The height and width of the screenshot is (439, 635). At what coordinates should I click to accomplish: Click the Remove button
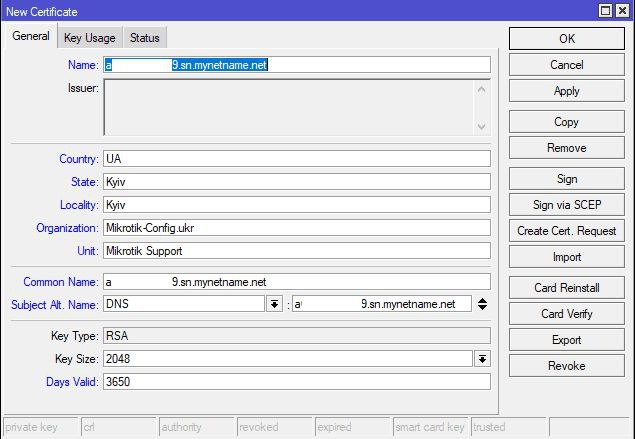click(567, 148)
